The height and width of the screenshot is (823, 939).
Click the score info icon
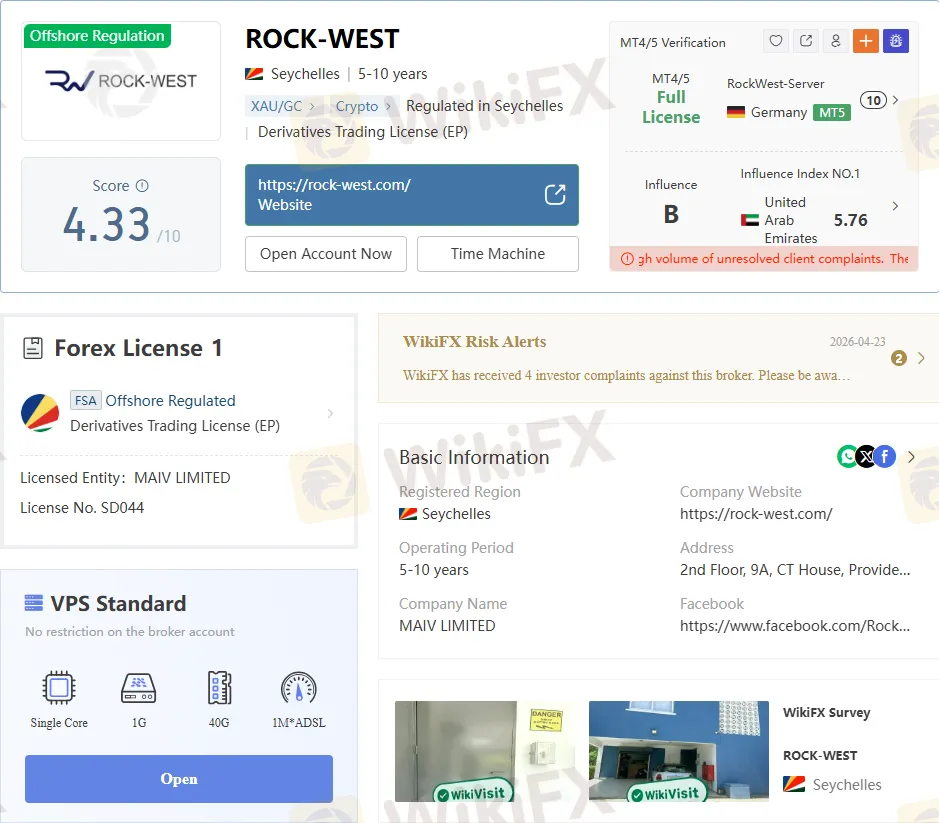pos(142,186)
